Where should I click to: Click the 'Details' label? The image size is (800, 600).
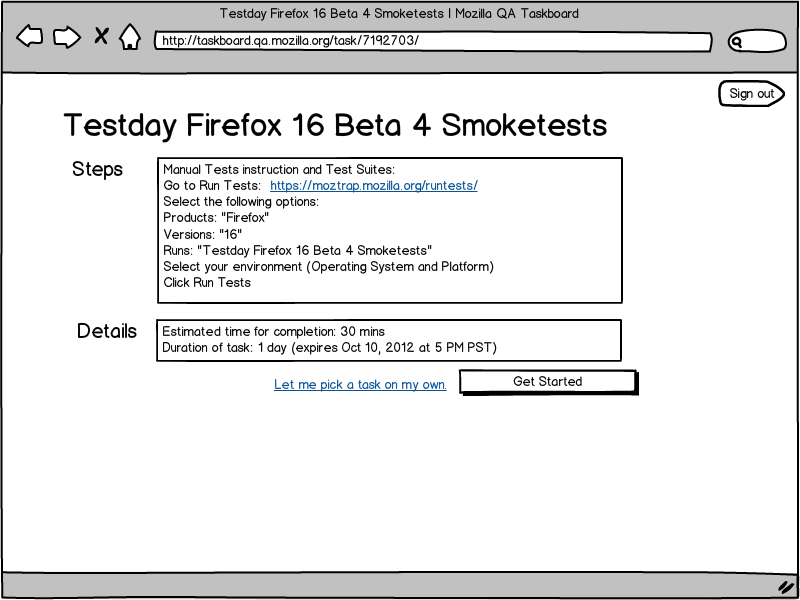coord(107,331)
